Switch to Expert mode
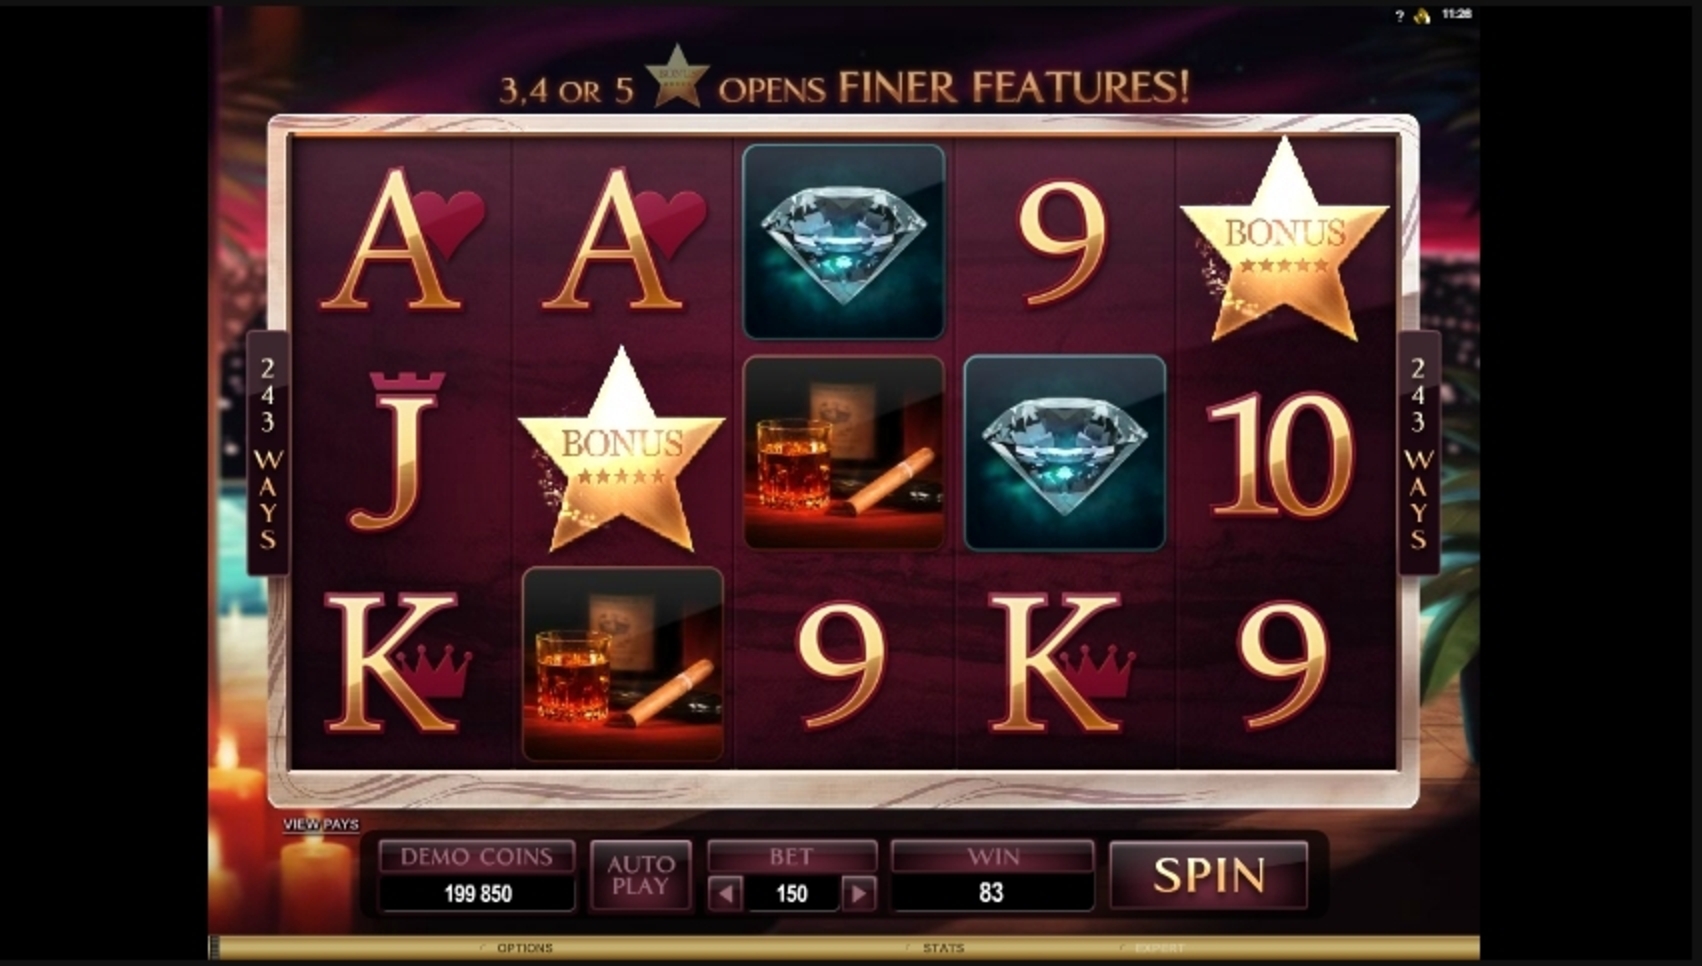Screen dimensions: 1702x966 pyautogui.click(x=1159, y=948)
